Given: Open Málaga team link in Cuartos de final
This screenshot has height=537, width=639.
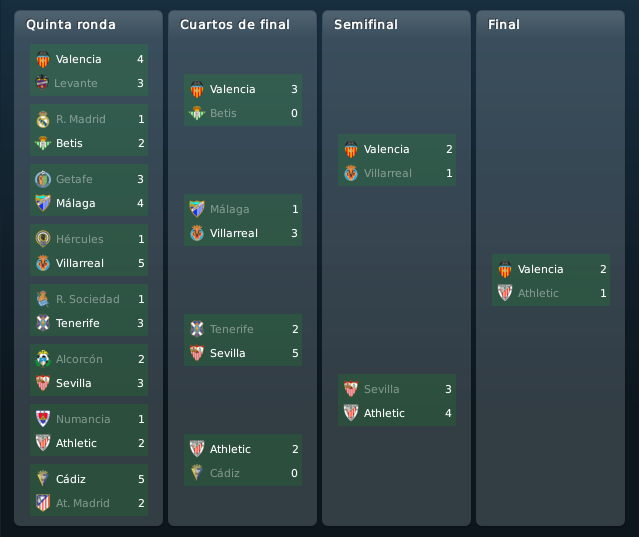Looking at the screenshot, I should tap(229, 209).
